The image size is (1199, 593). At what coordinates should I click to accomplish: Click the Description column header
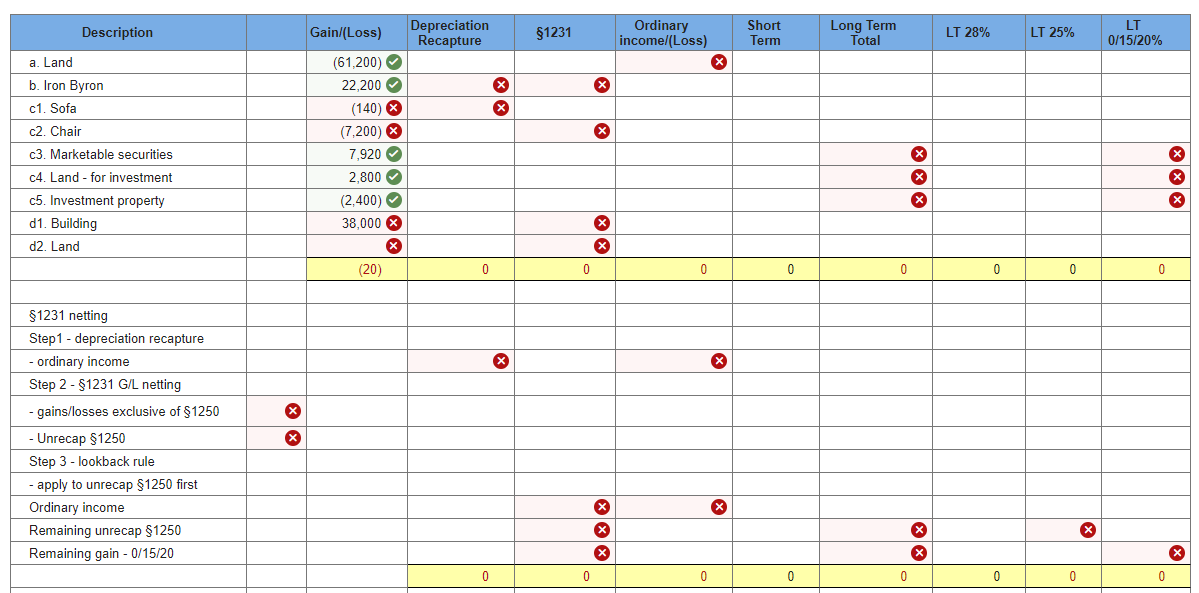pyautogui.click(x=128, y=33)
